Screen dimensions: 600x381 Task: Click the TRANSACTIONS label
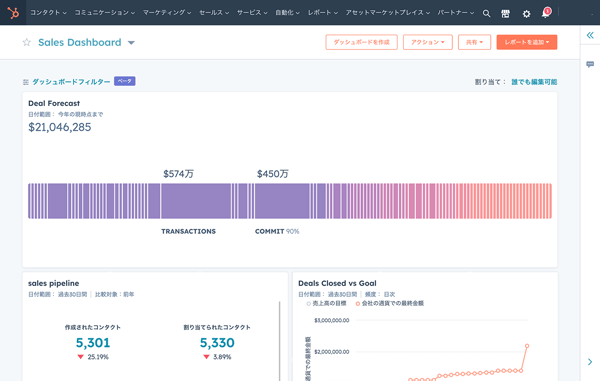click(188, 231)
